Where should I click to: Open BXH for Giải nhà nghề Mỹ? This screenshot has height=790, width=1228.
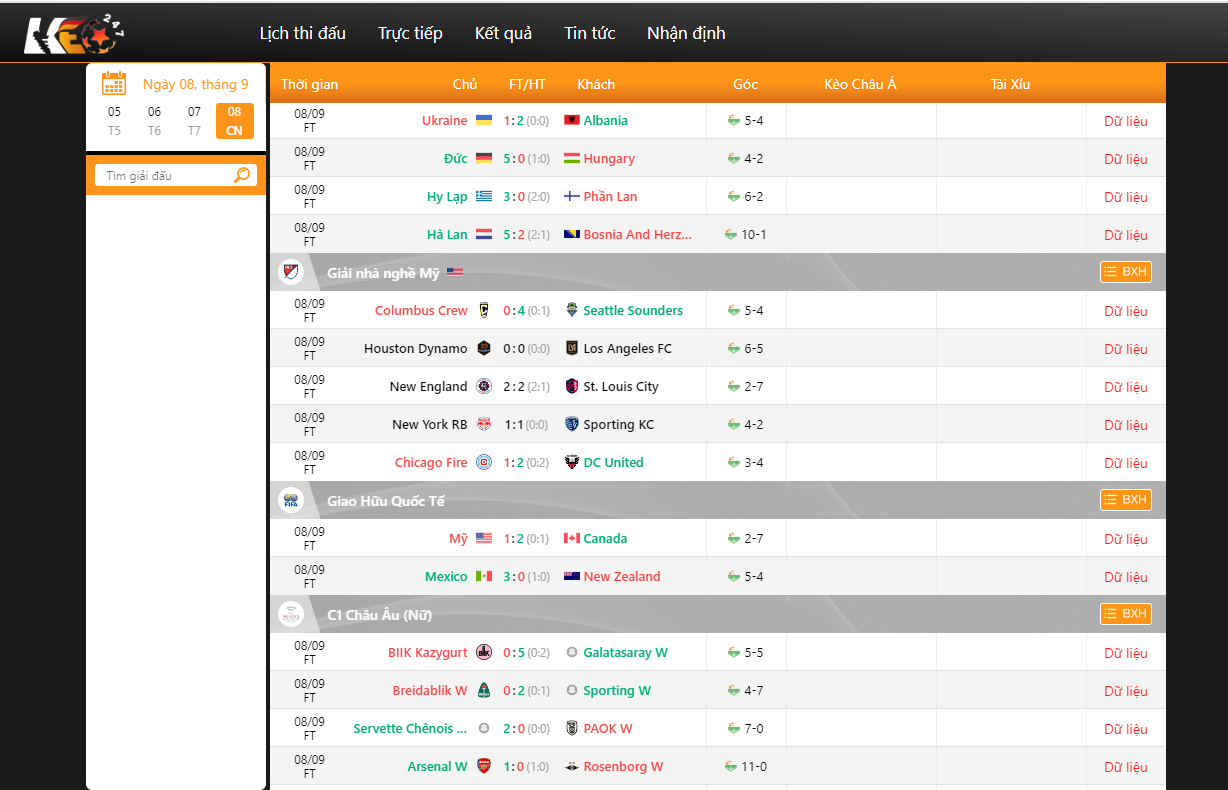[x=1126, y=272]
